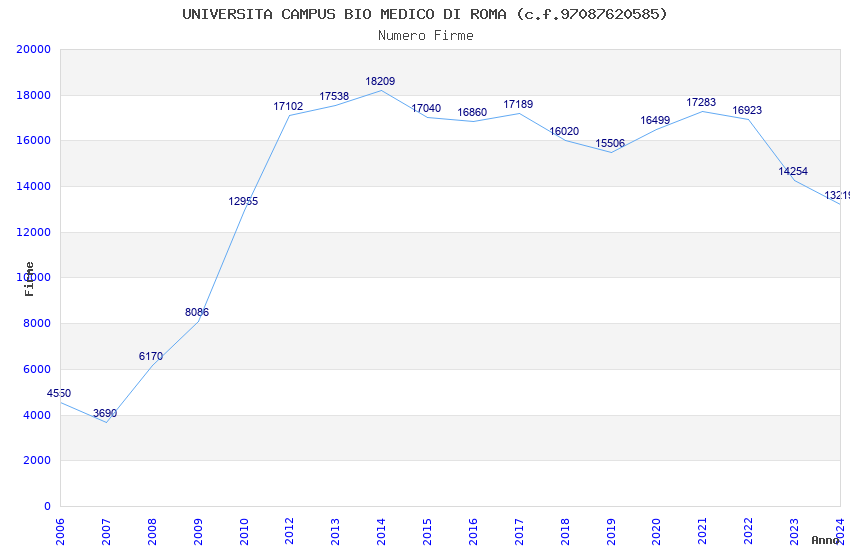Select the data label 17538
850x550 pixels.
pyautogui.click(x=334, y=96)
